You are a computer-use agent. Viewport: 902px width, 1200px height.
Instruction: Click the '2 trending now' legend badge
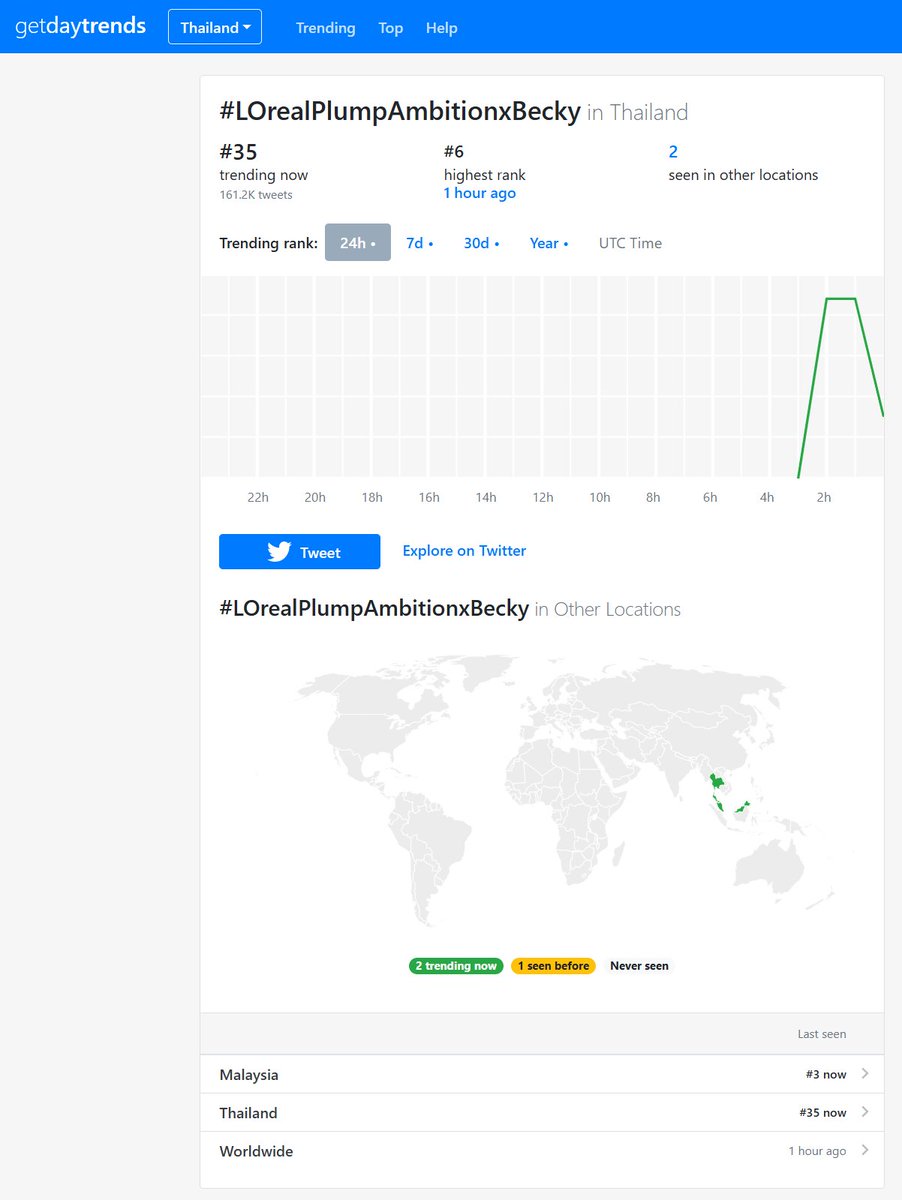pyautogui.click(x=456, y=966)
